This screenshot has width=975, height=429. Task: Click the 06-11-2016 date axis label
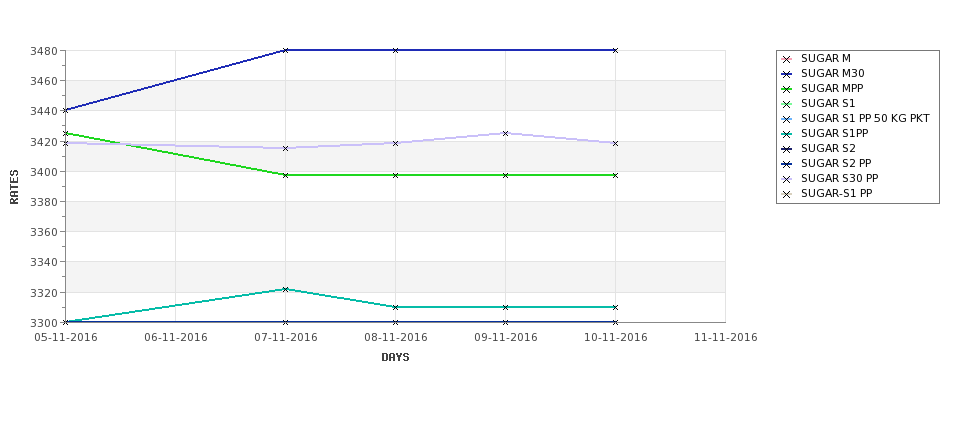click(175, 338)
